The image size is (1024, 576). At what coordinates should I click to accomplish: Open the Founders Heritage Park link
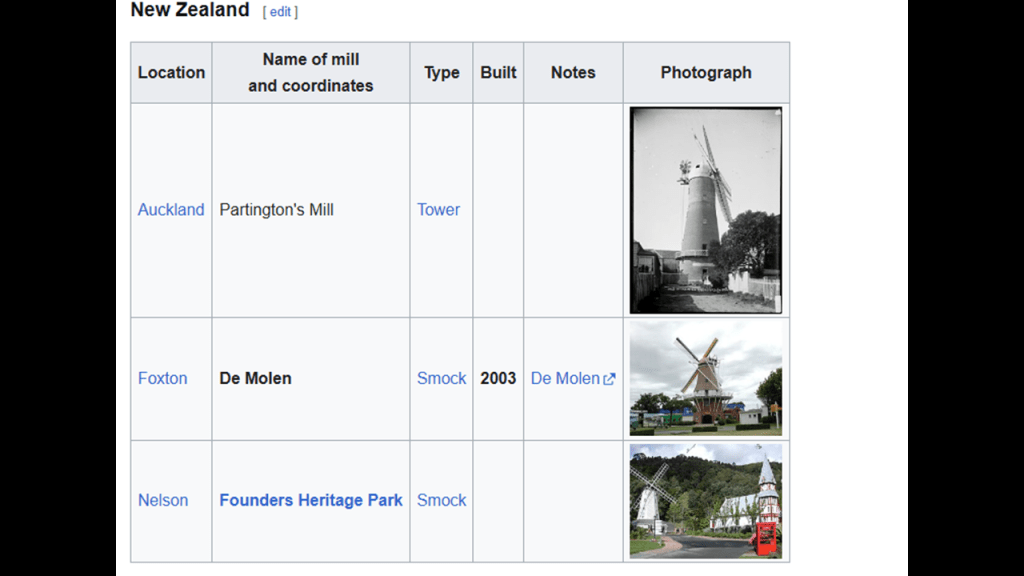pos(311,500)
